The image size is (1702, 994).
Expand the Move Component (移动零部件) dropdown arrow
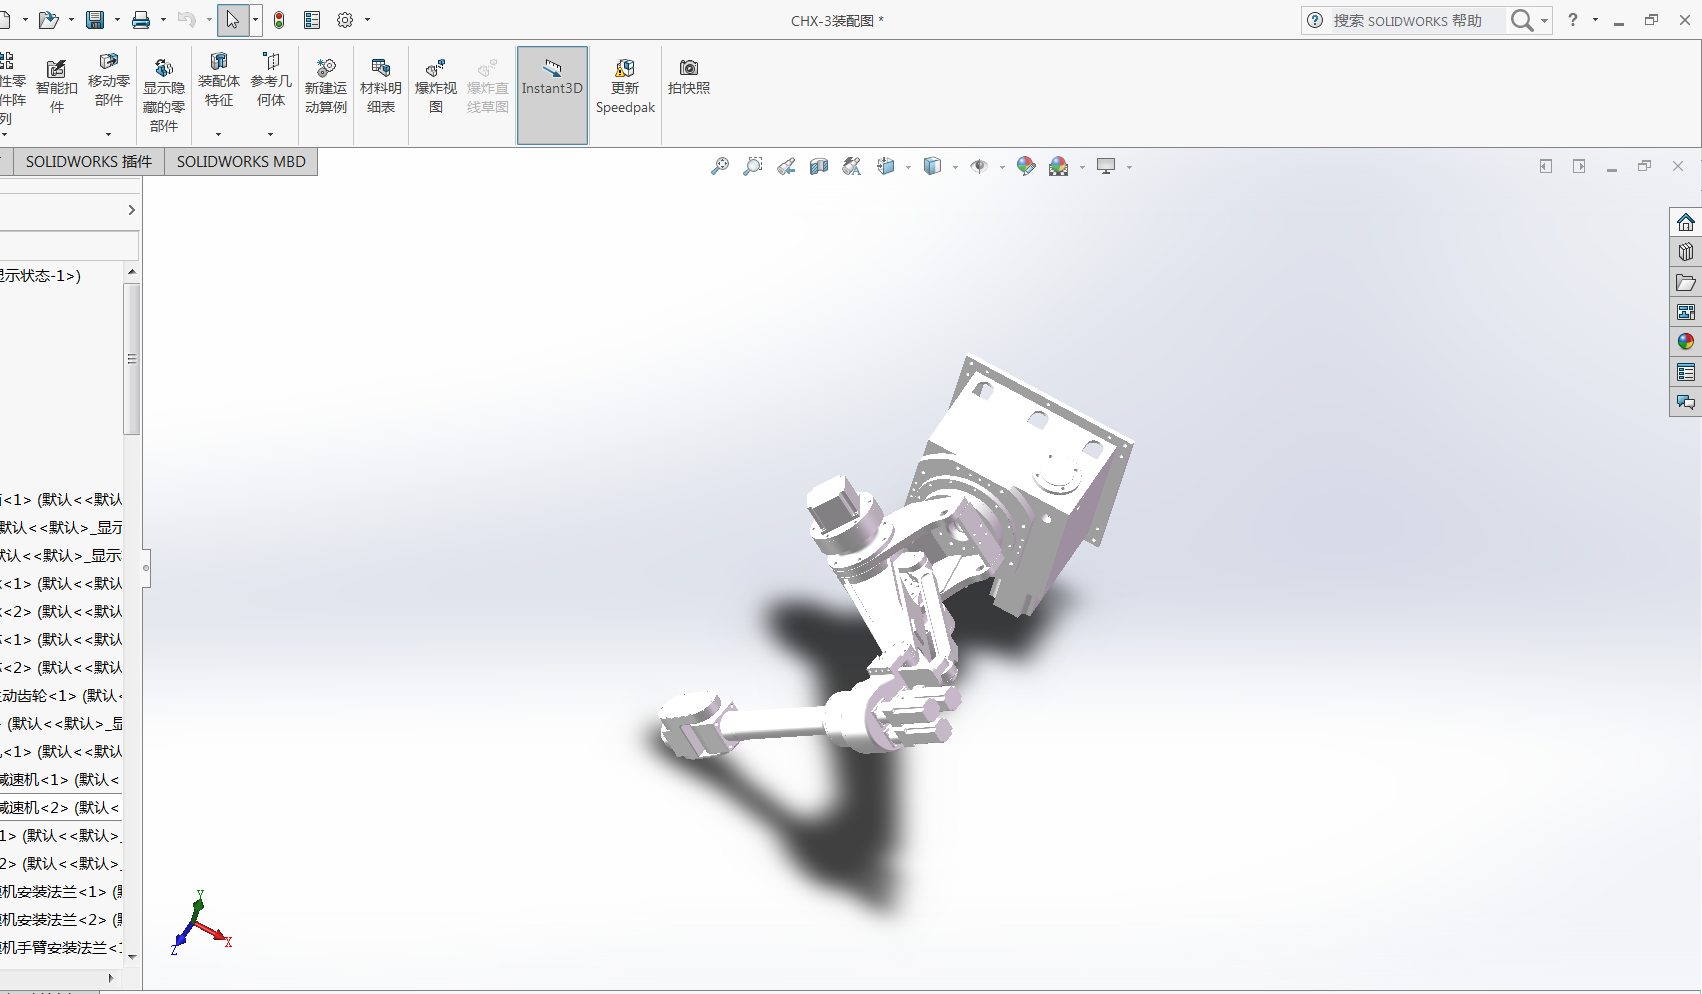pos(109,134)
